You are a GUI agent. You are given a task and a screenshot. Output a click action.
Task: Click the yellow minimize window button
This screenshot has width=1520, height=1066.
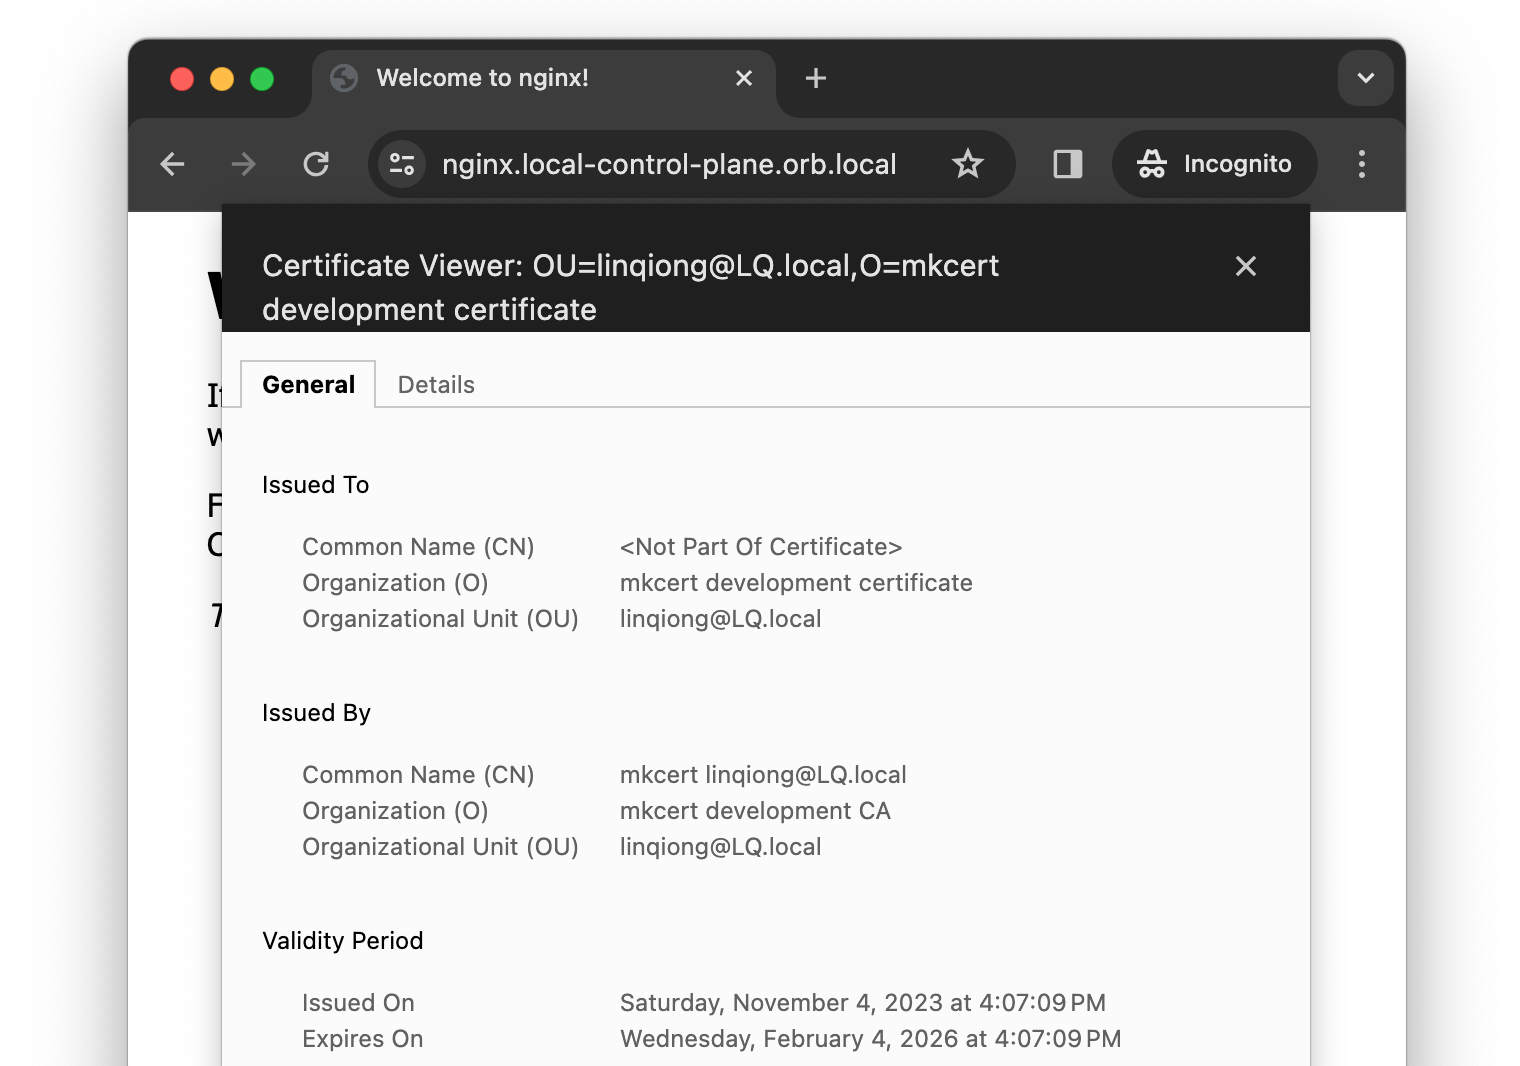click(x=222, y=79)
